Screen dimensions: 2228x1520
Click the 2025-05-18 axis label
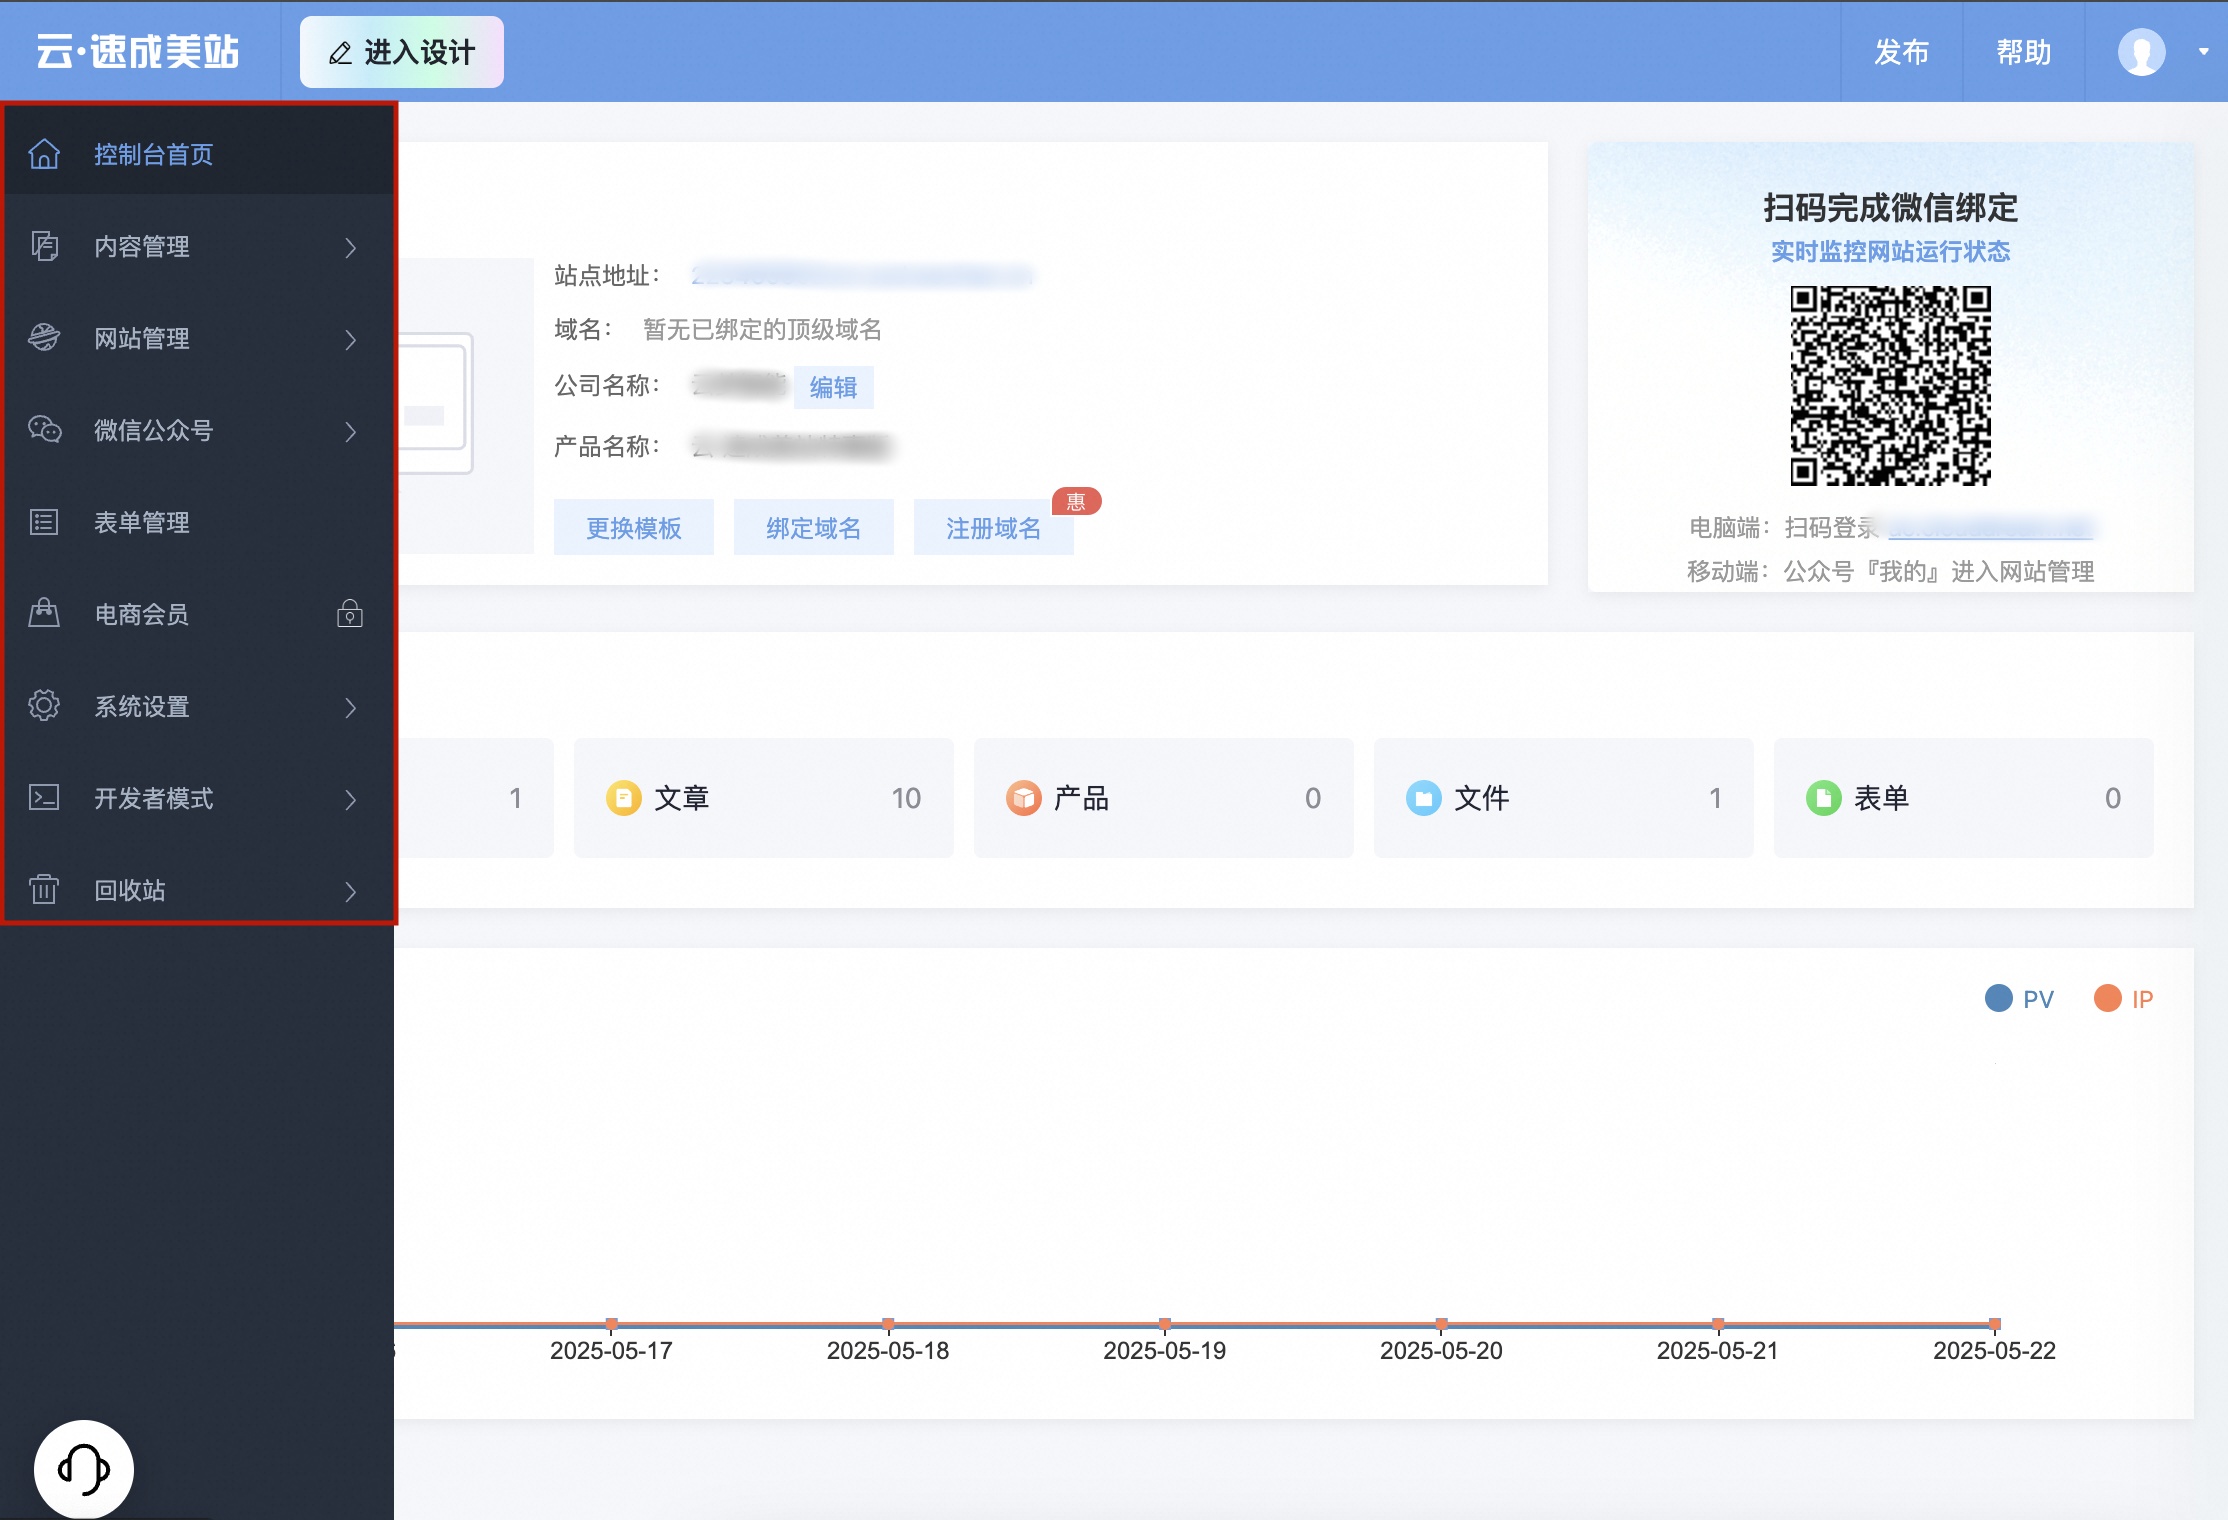point(888,1350)
